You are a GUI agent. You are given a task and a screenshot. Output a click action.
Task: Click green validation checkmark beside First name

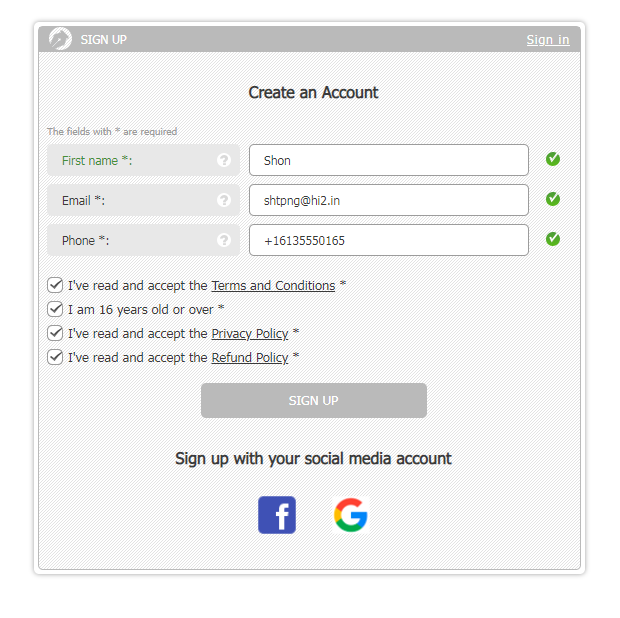pyautogui.click(x=553, y=159)
